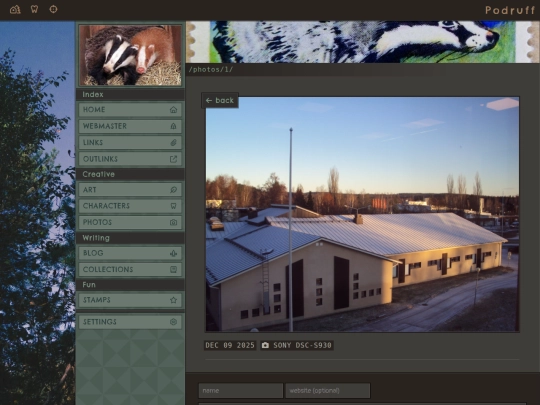This screenshot has width=540, height=405.
Task: Open the BLOG page
Action: click(130, 253)
